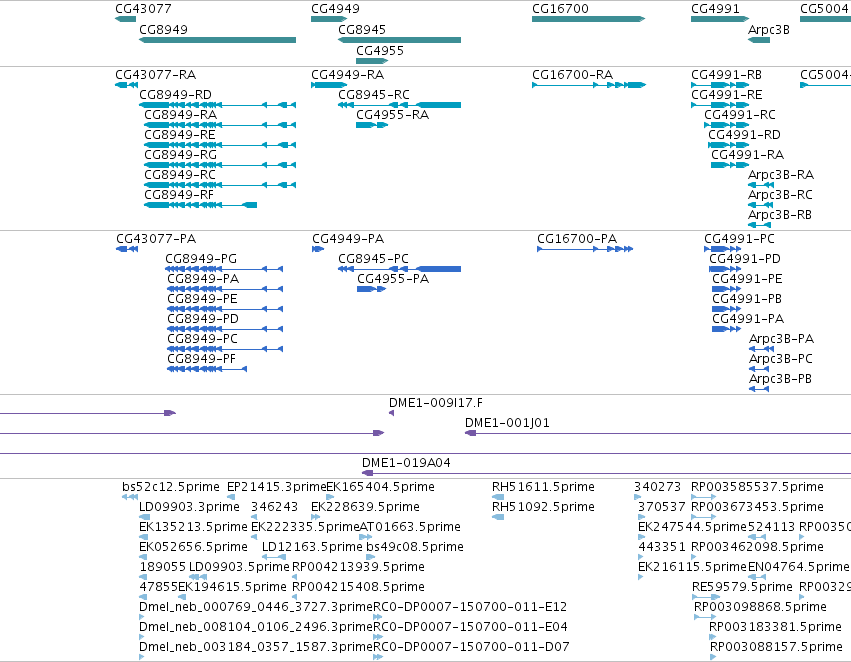Select protein CG4991-PC
This screenshot has width=851, height=662.
click(x=739, y=239)
